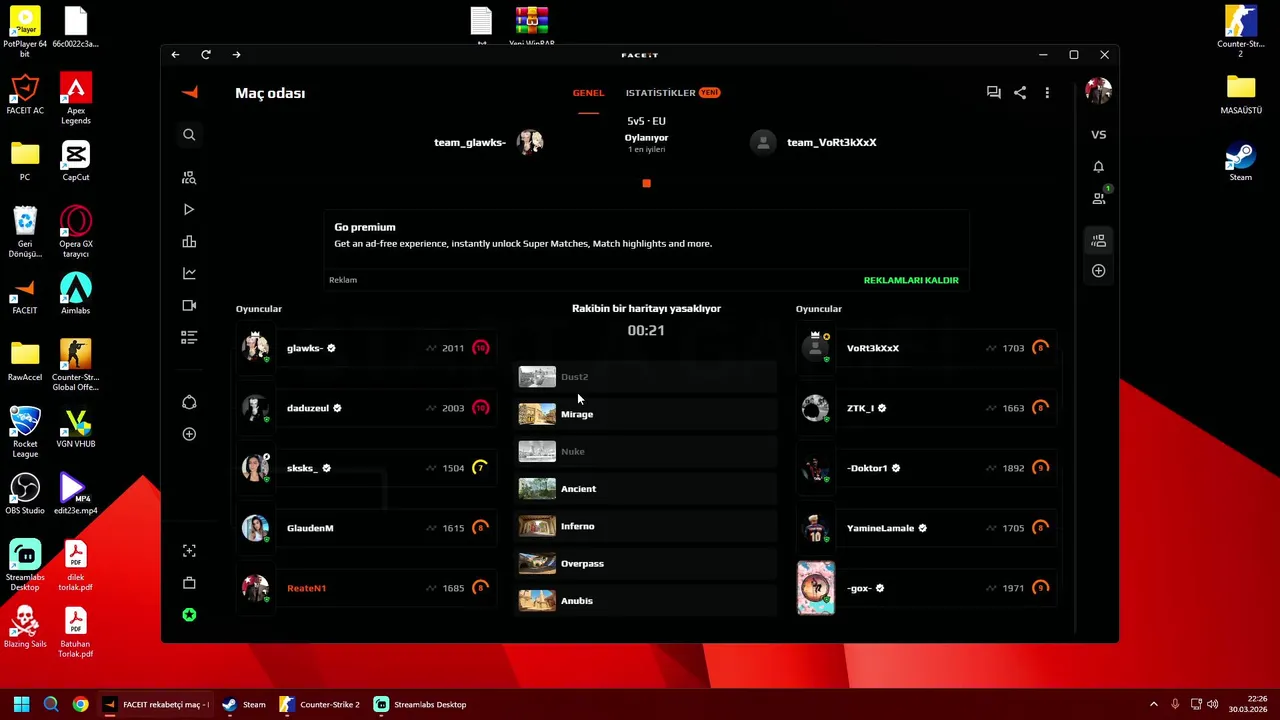Click glawks- level 10 skill badge

pyautogui.click(x=481, y=348)
